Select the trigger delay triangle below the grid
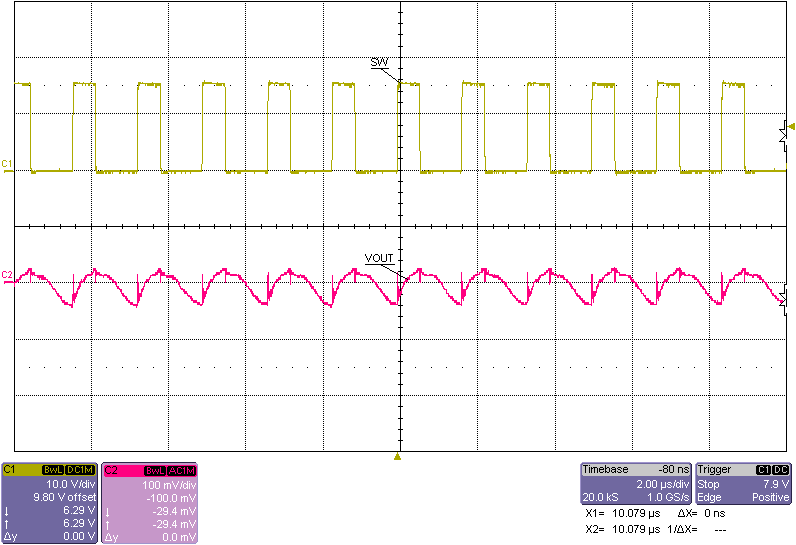The width and height of the screenshot is (796, 545). tap(397, 457)
